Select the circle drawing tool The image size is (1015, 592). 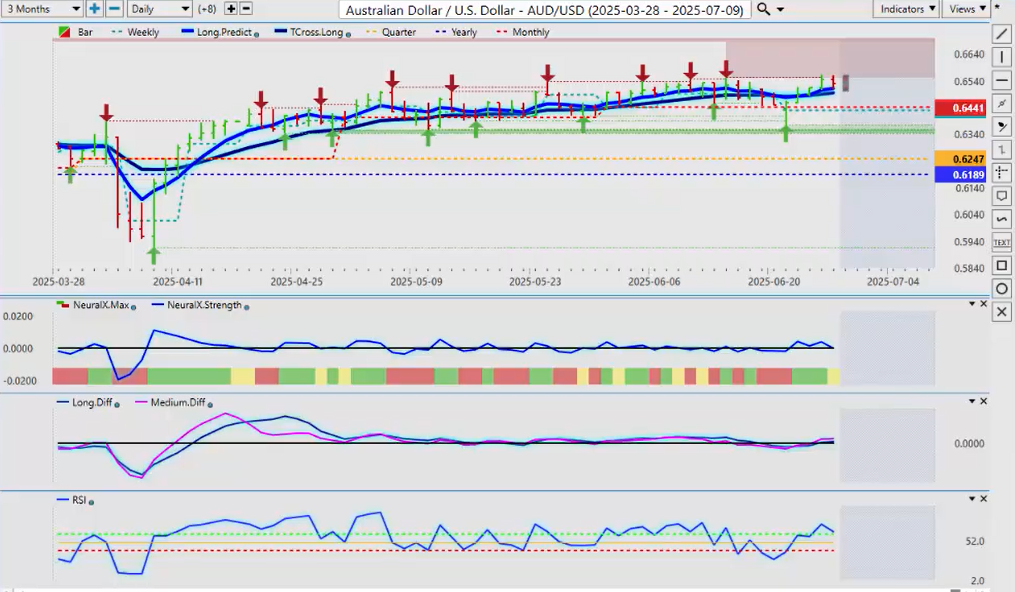pos(1003,289)
